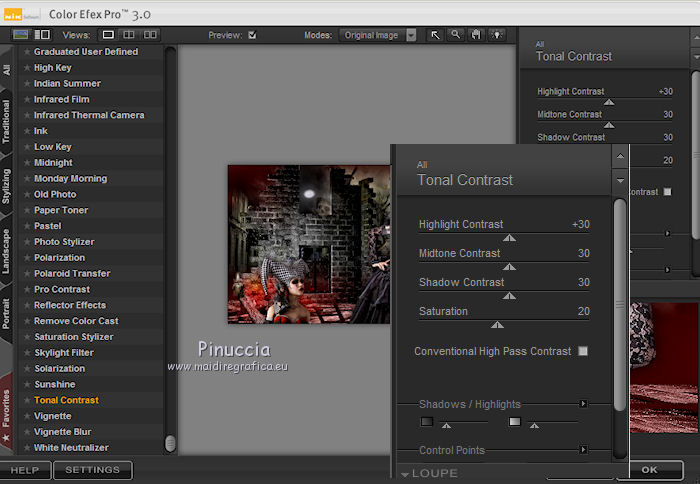
Task: Expand the Control Points section
Action: point(583,450)
